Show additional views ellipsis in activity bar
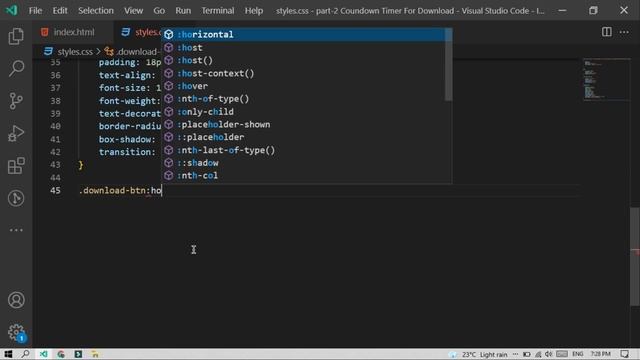Viewport: 640px width, 360px height. coord(16,230)
